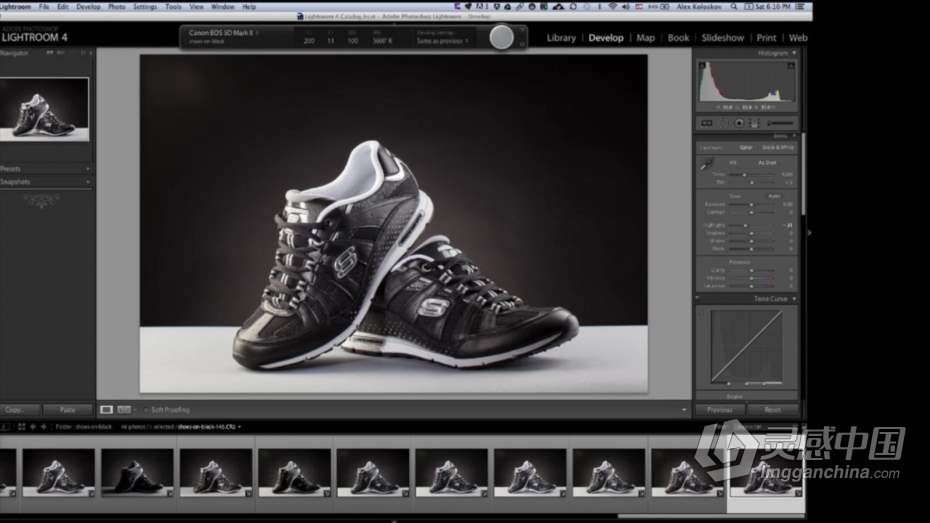Toggle the Soft Proofing checkbox

[x=146, y=410]
